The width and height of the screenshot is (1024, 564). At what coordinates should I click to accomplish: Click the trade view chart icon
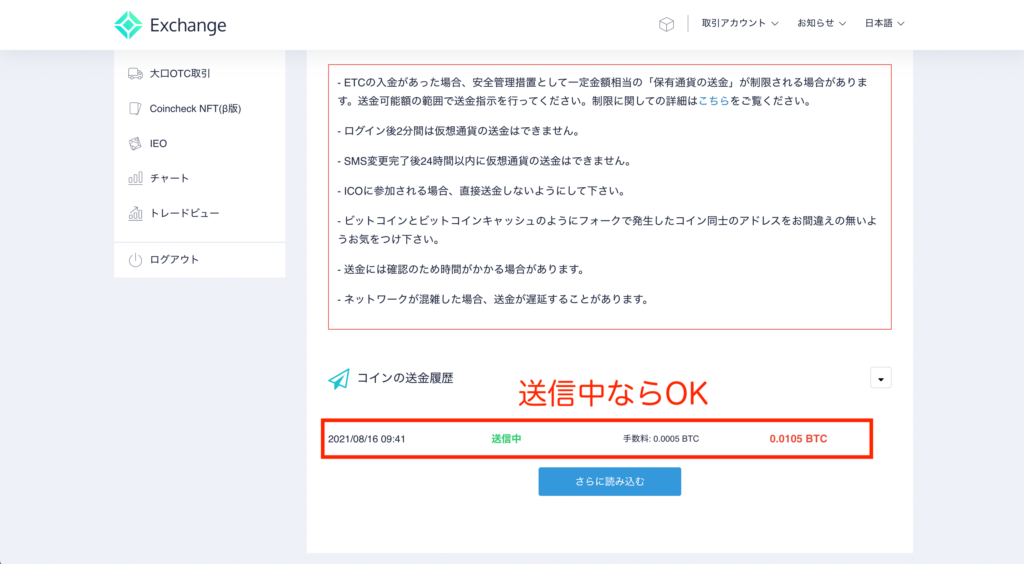(x=135, y=213)
